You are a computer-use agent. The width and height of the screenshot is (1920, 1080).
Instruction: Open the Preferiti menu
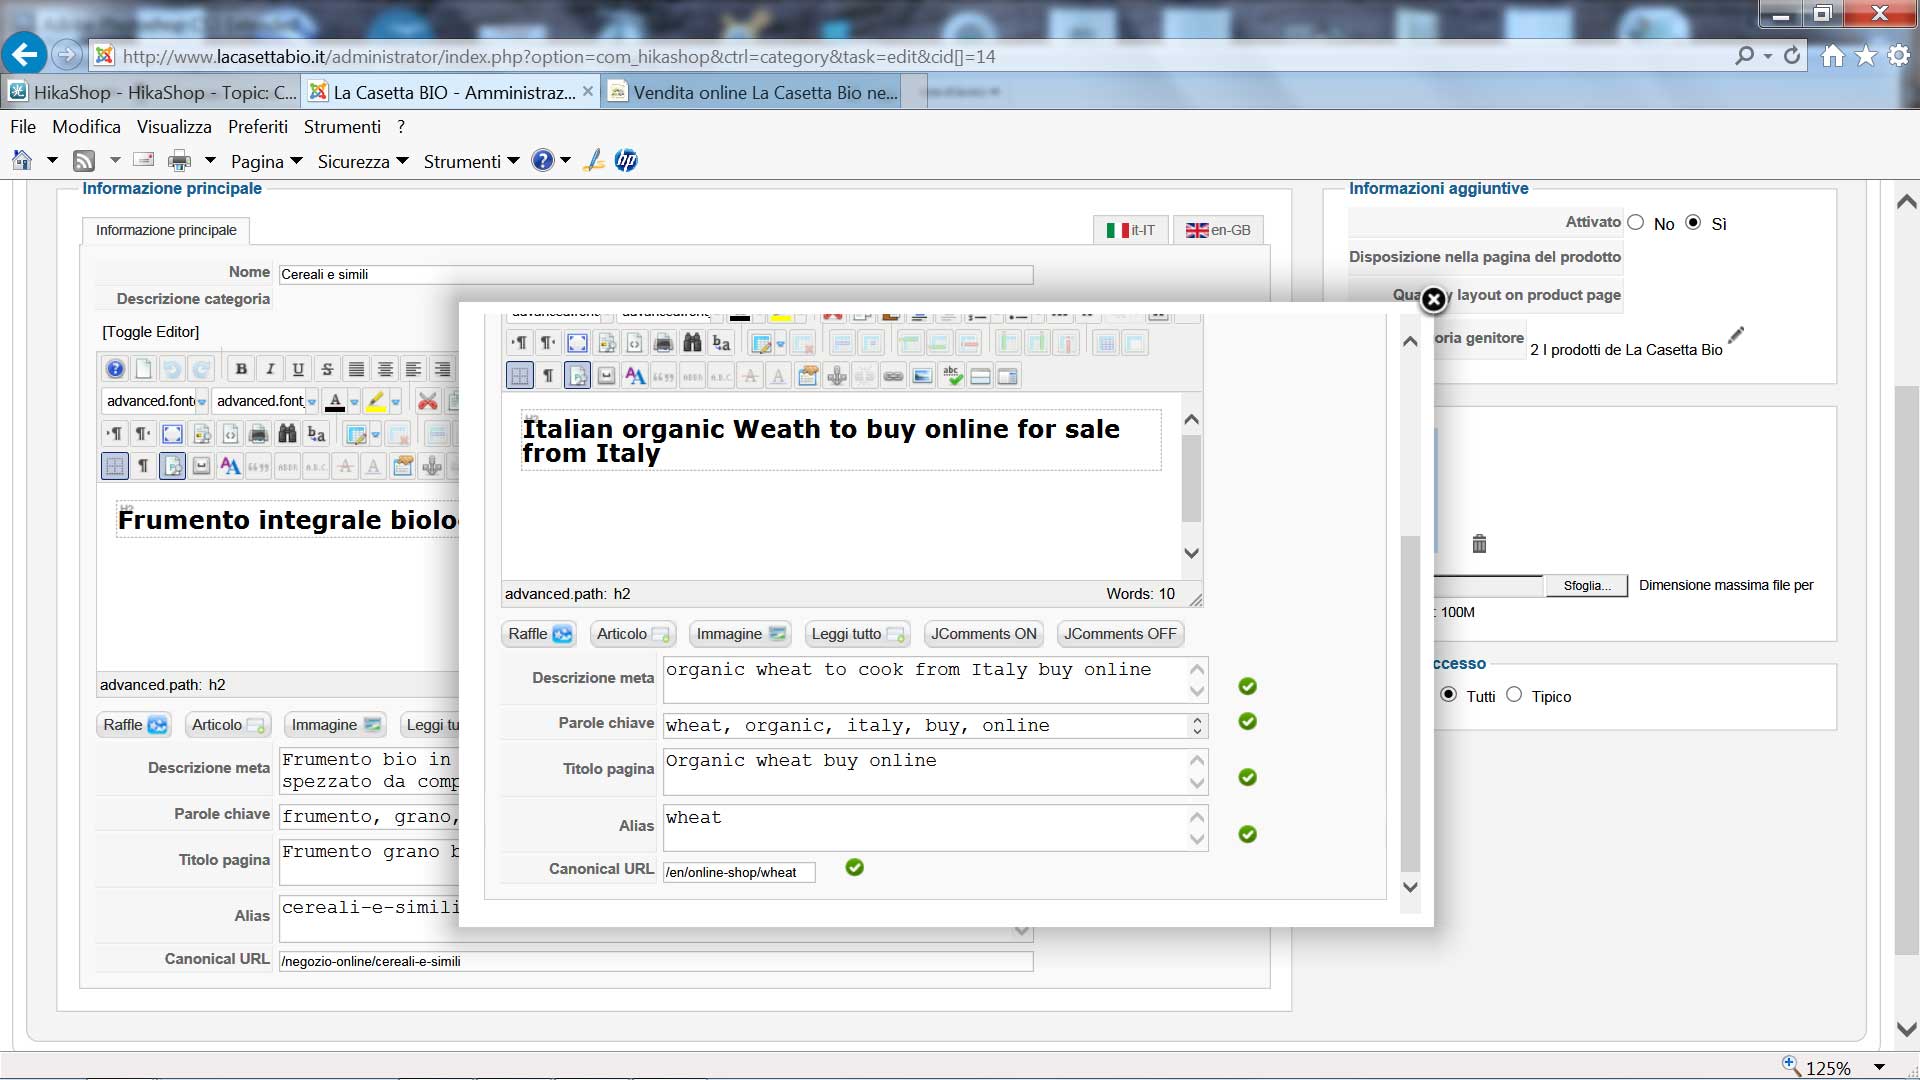[x=257, y=127]
